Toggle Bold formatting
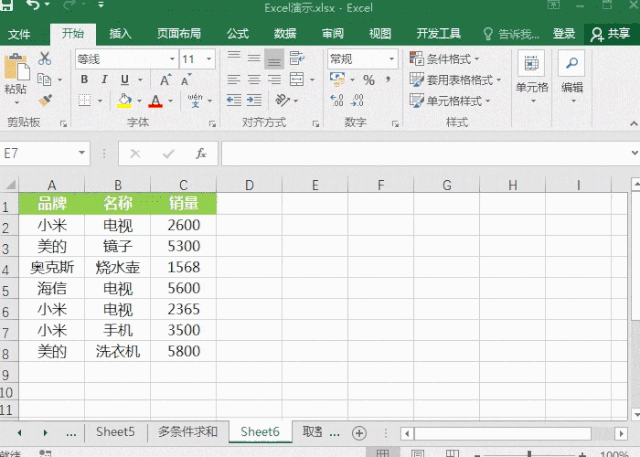 coord(84,79)
